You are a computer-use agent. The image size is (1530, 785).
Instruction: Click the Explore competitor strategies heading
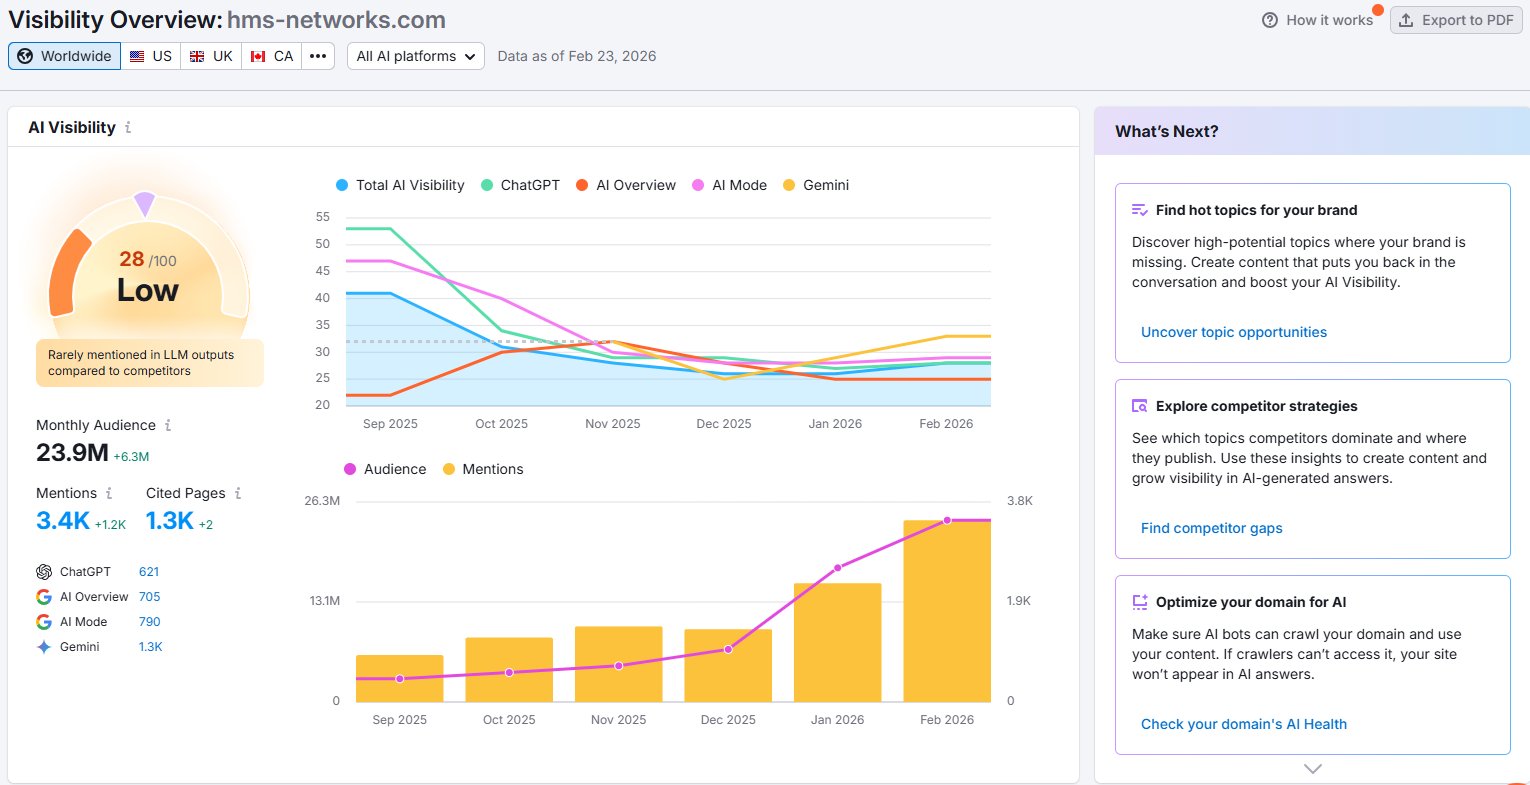[1256, 406]
